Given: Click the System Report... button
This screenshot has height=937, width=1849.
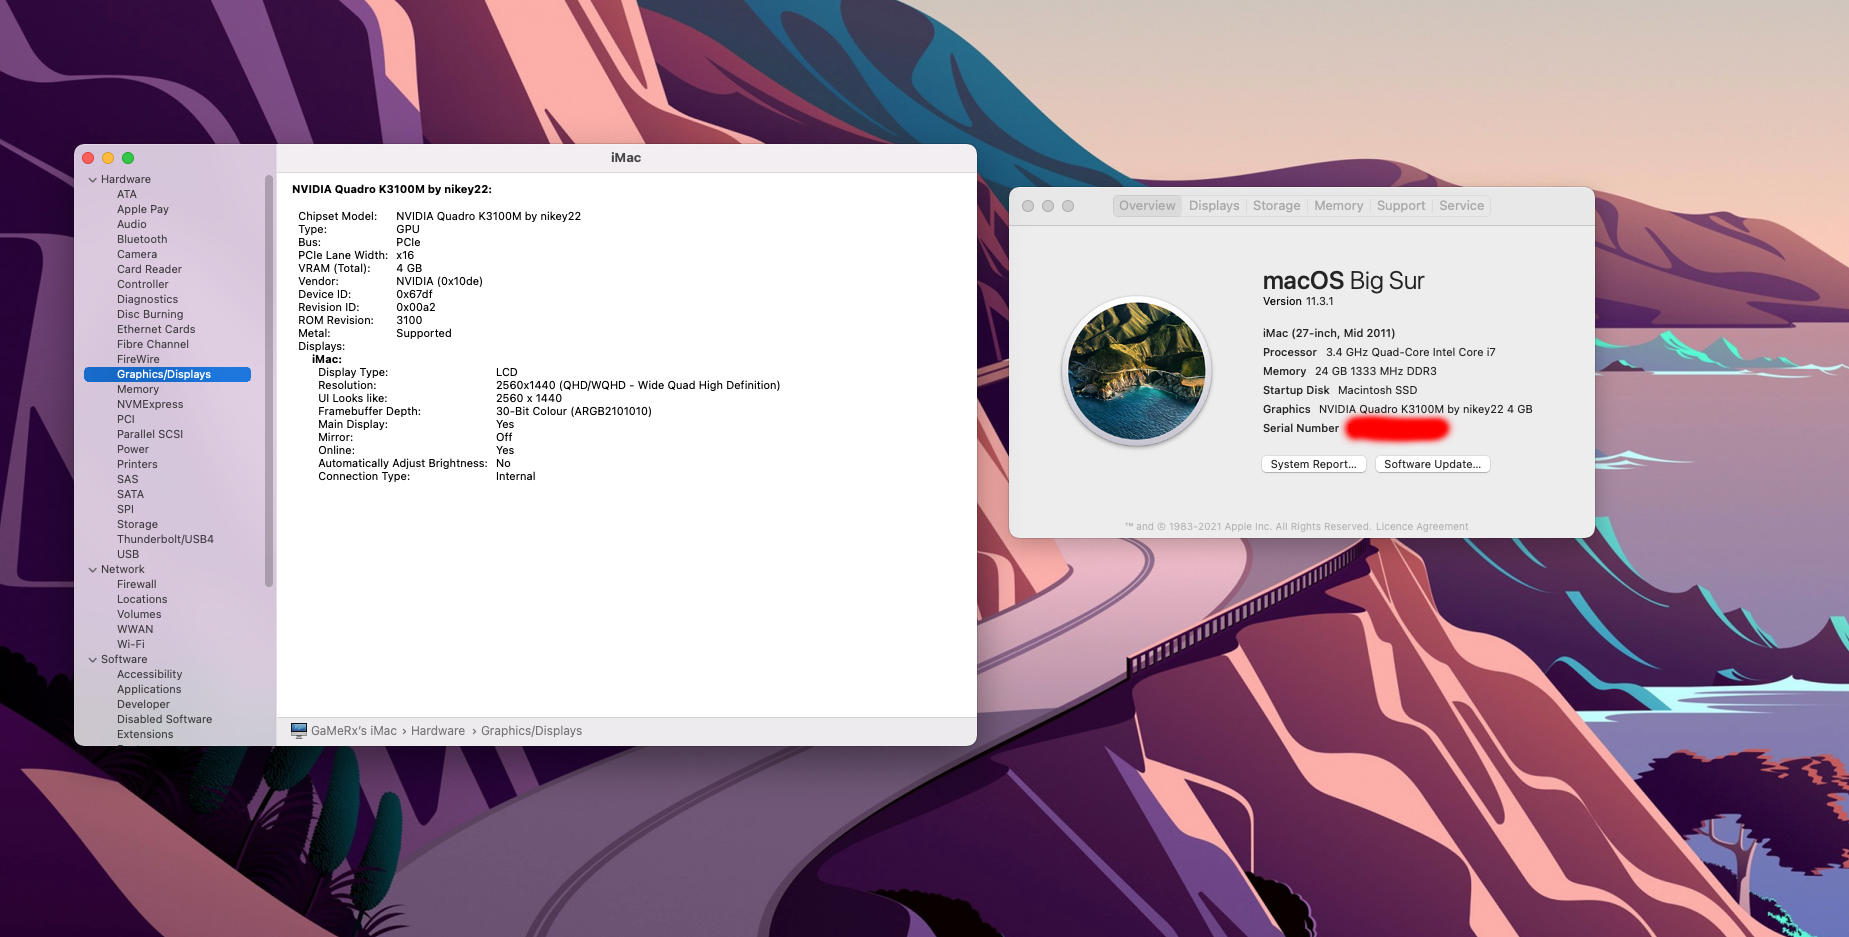Looking at the screenshot, I should tap(1314, 464).
